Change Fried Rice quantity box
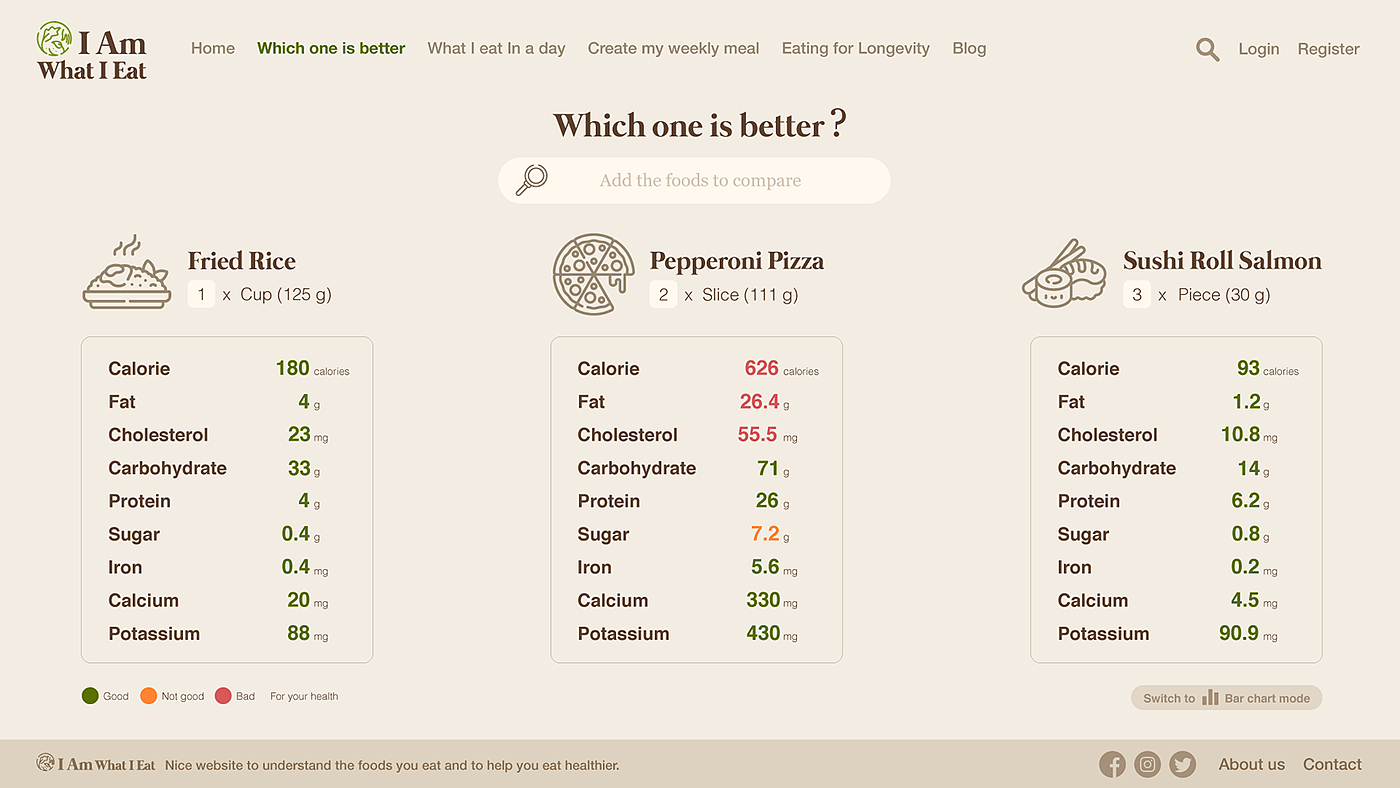The image size is (1400, 788). point(201,294)
